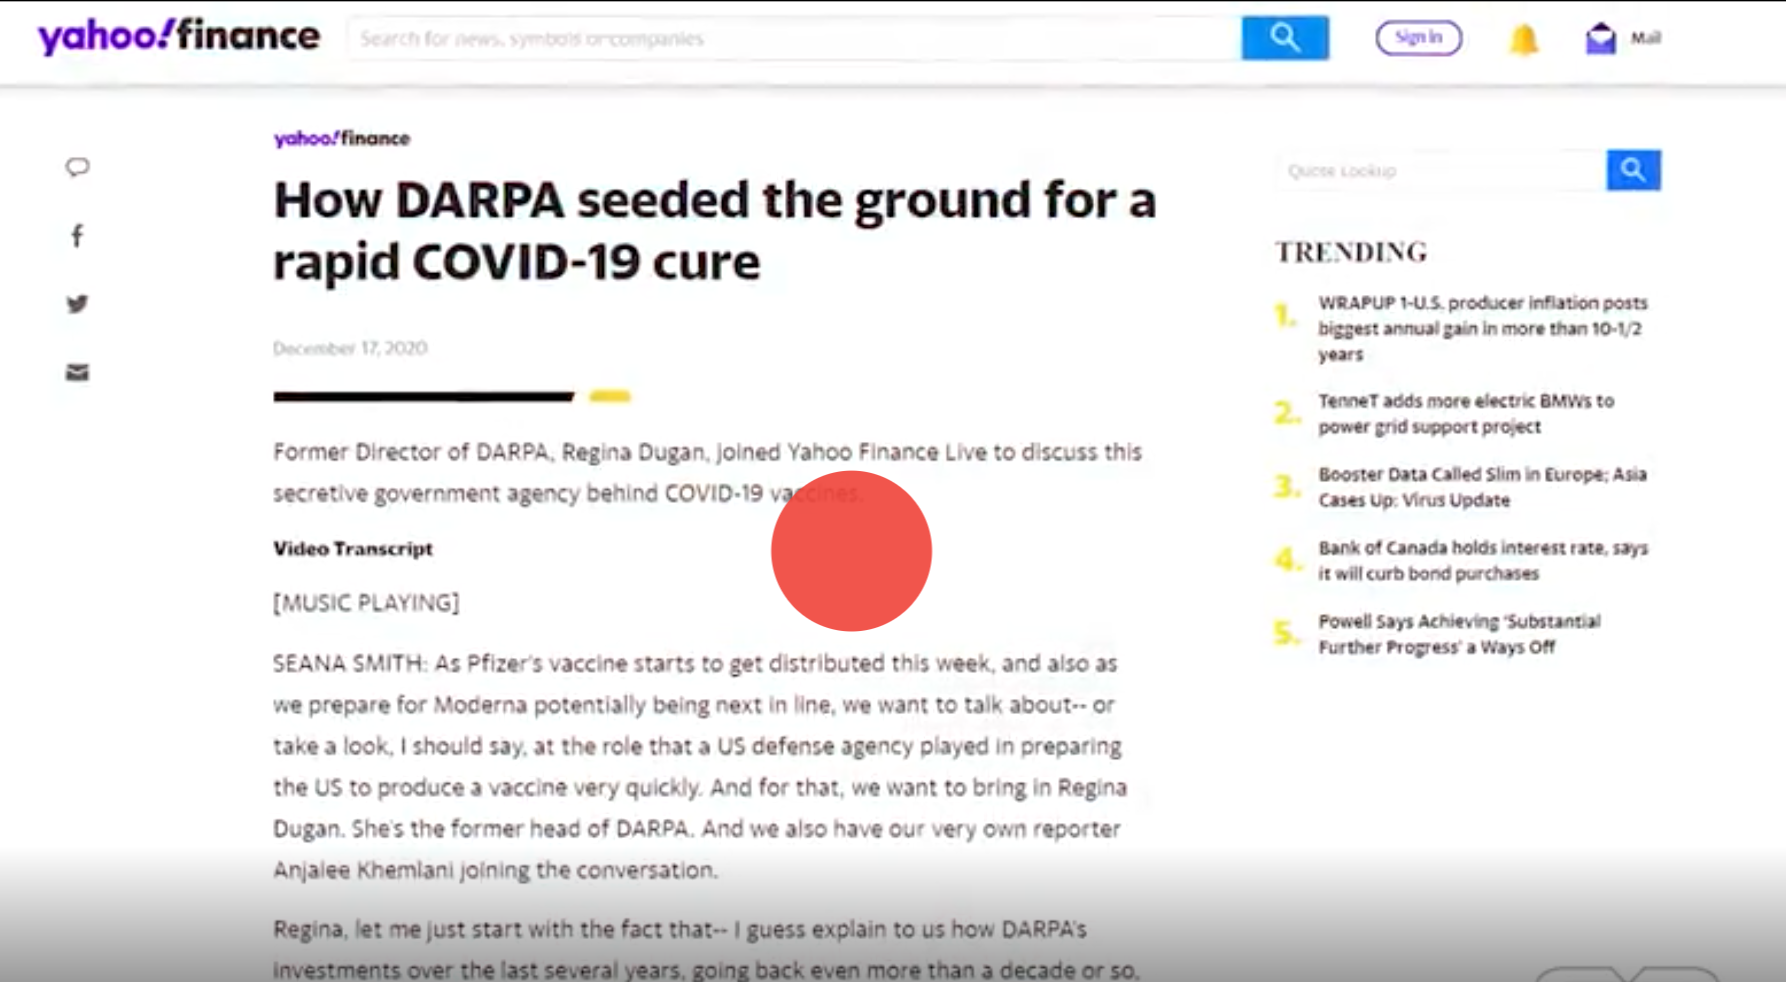Screen dimensions: 1786x982
Task: Click the article headline How DARPA seeded
Action: click(x=714, y=230)
